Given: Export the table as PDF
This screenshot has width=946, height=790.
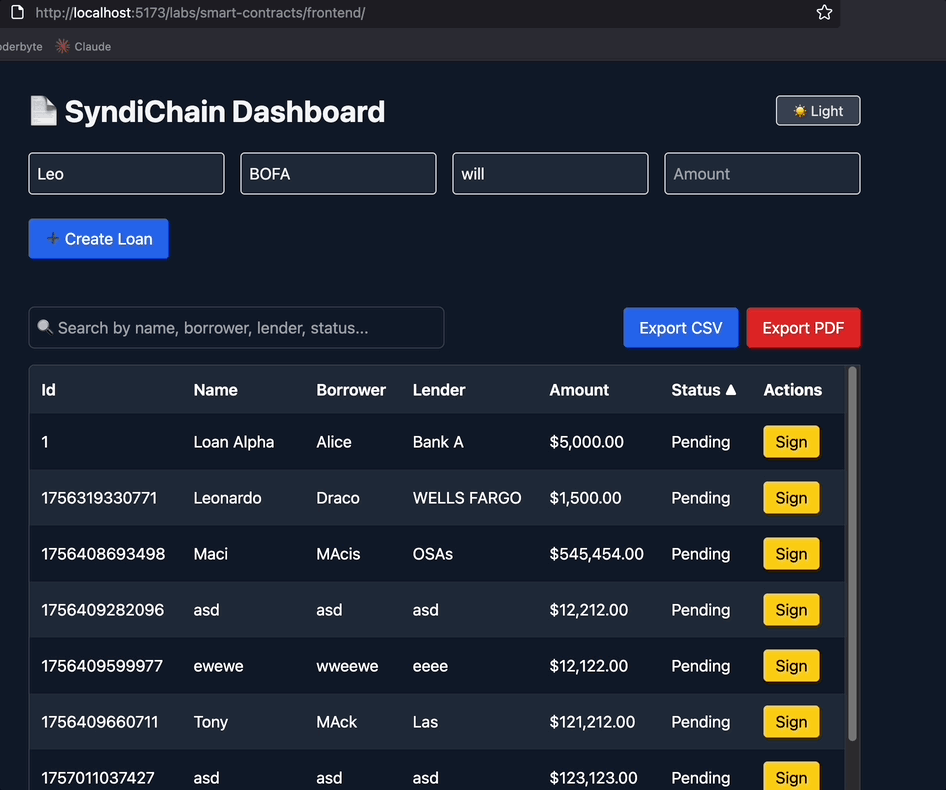Looking at the screenshot, I should click(803, 328).
